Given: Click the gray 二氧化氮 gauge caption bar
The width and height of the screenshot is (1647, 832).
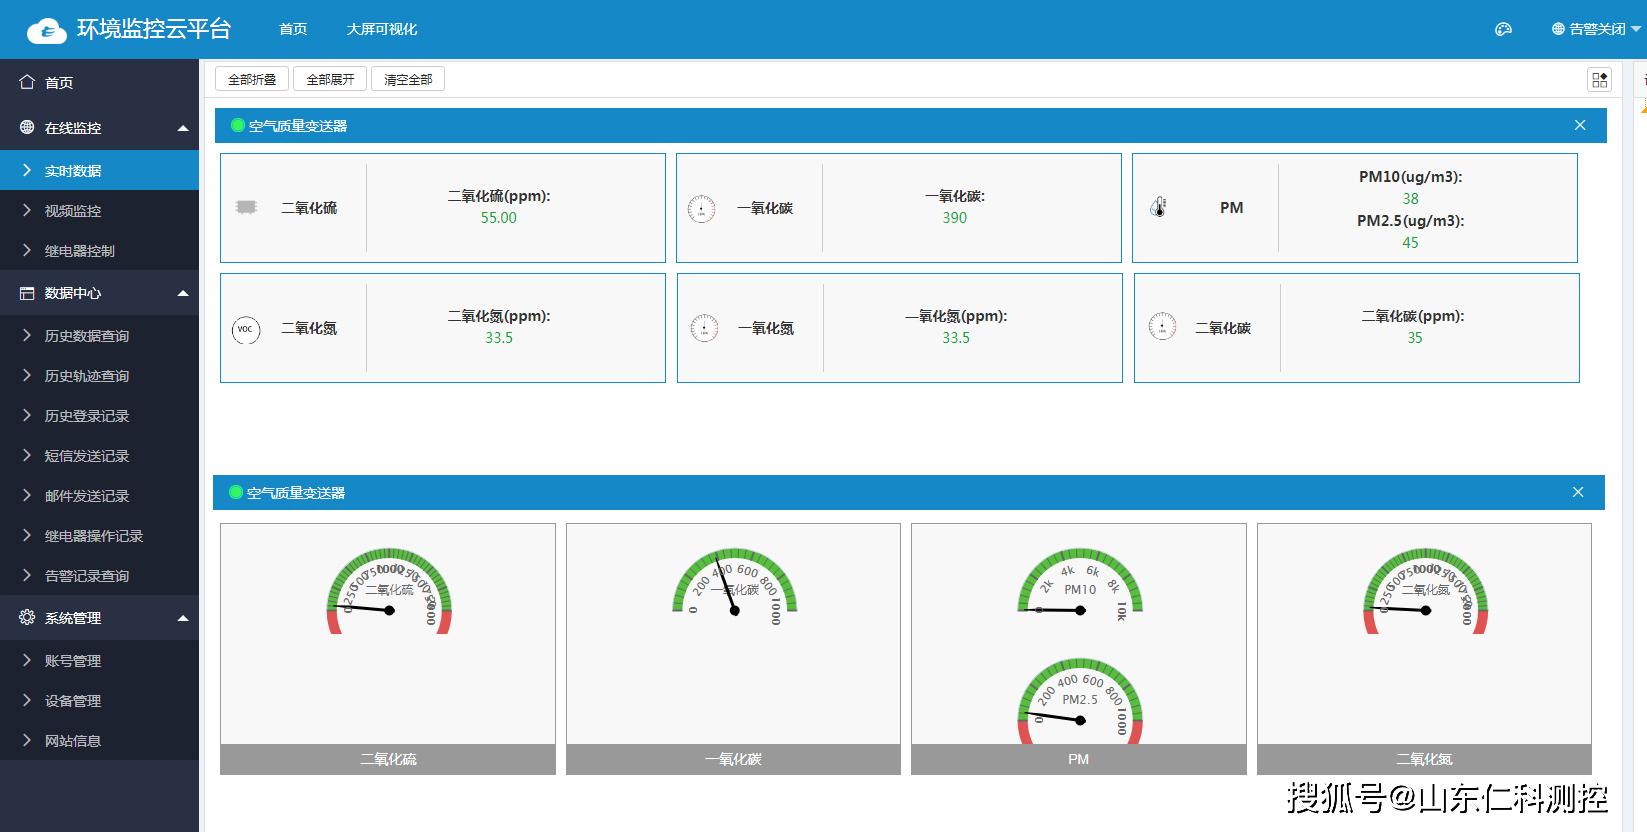Looking at the screenshot, I should pyautogui.click(x=1424, y=759).
